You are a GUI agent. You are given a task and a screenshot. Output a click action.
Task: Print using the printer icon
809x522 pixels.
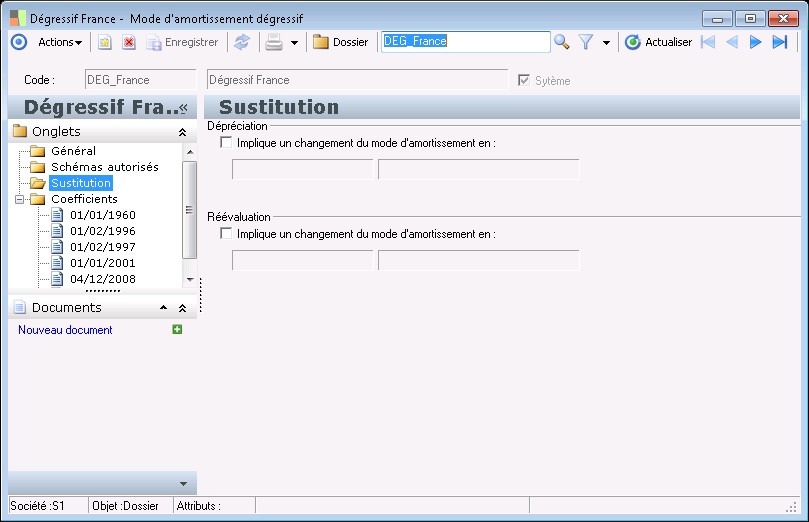(x=273, y=42)
